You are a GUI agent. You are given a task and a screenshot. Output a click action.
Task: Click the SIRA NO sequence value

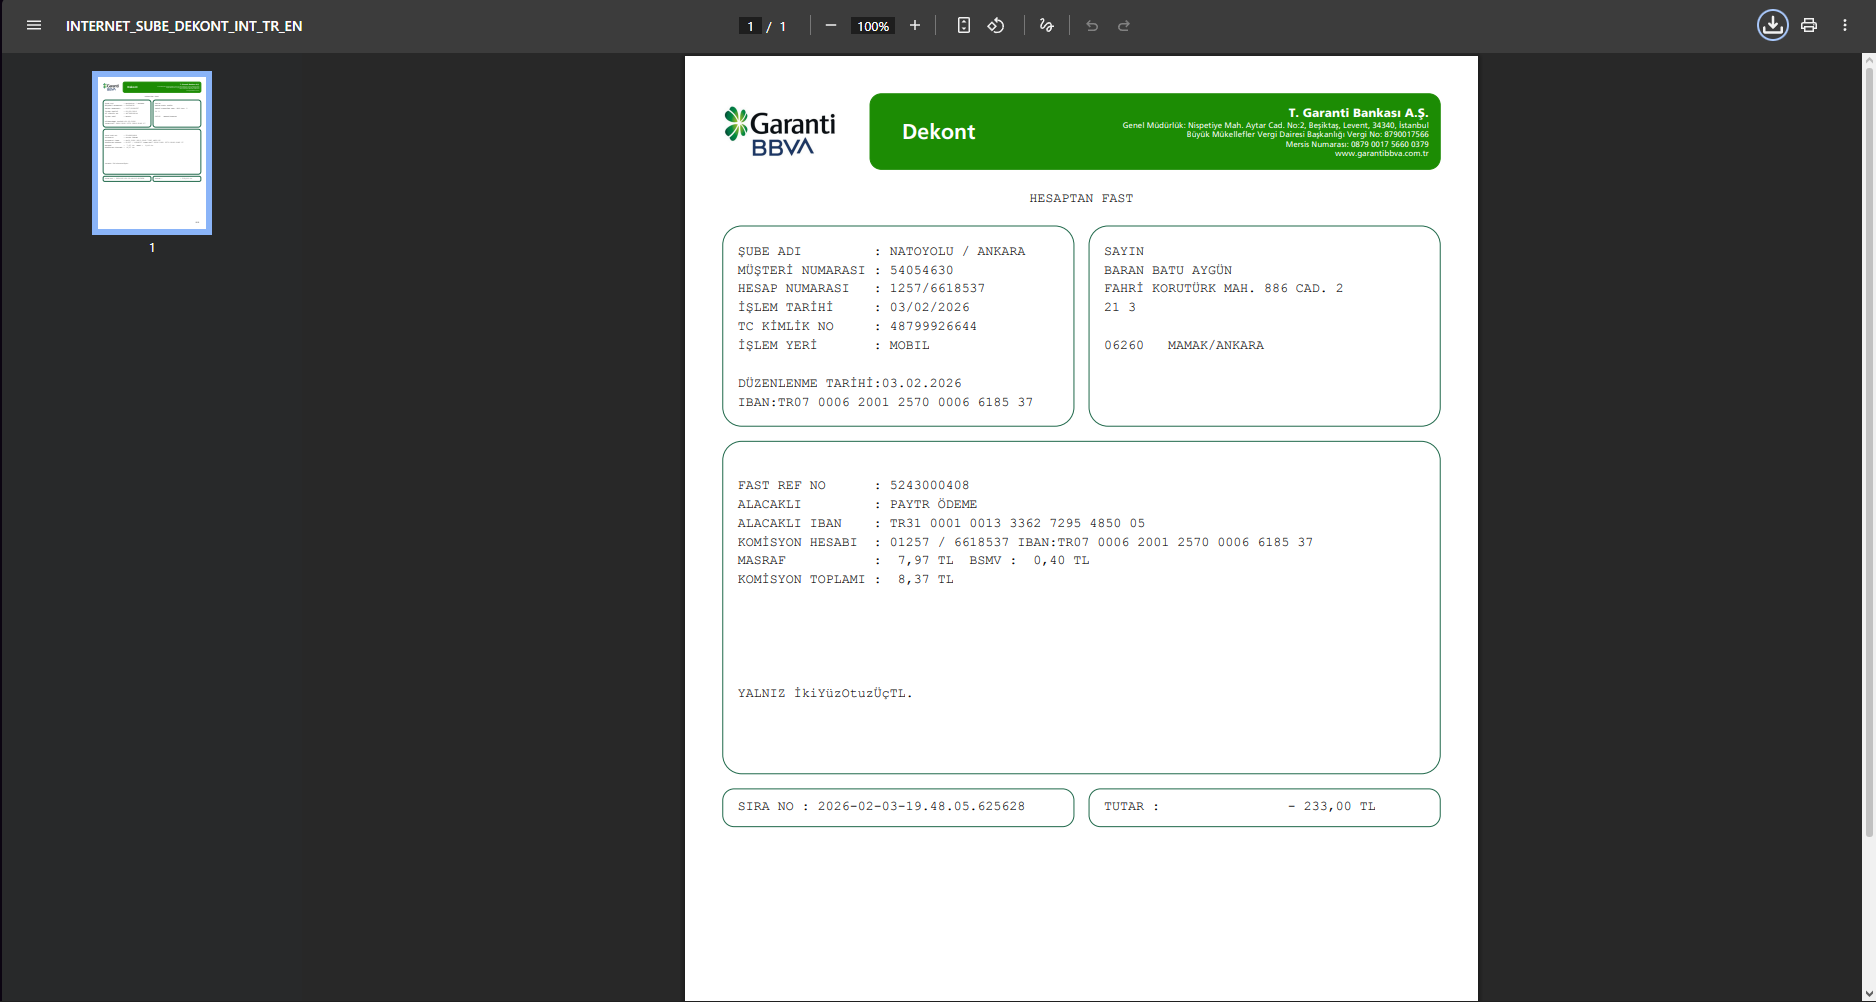(921, 806)
